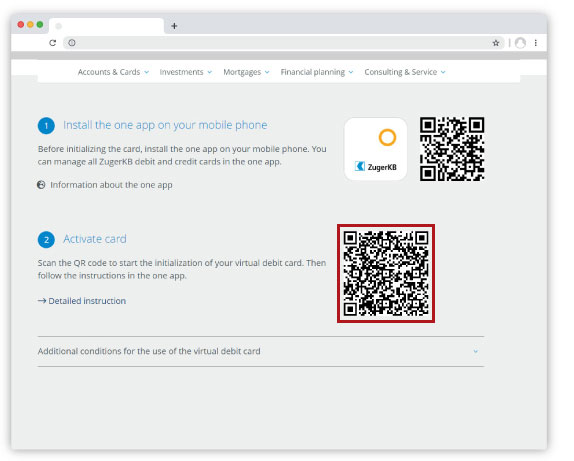Minimize the window with yellow button
The width and height of the screenshot is (574, 461).
click(30, 25)
